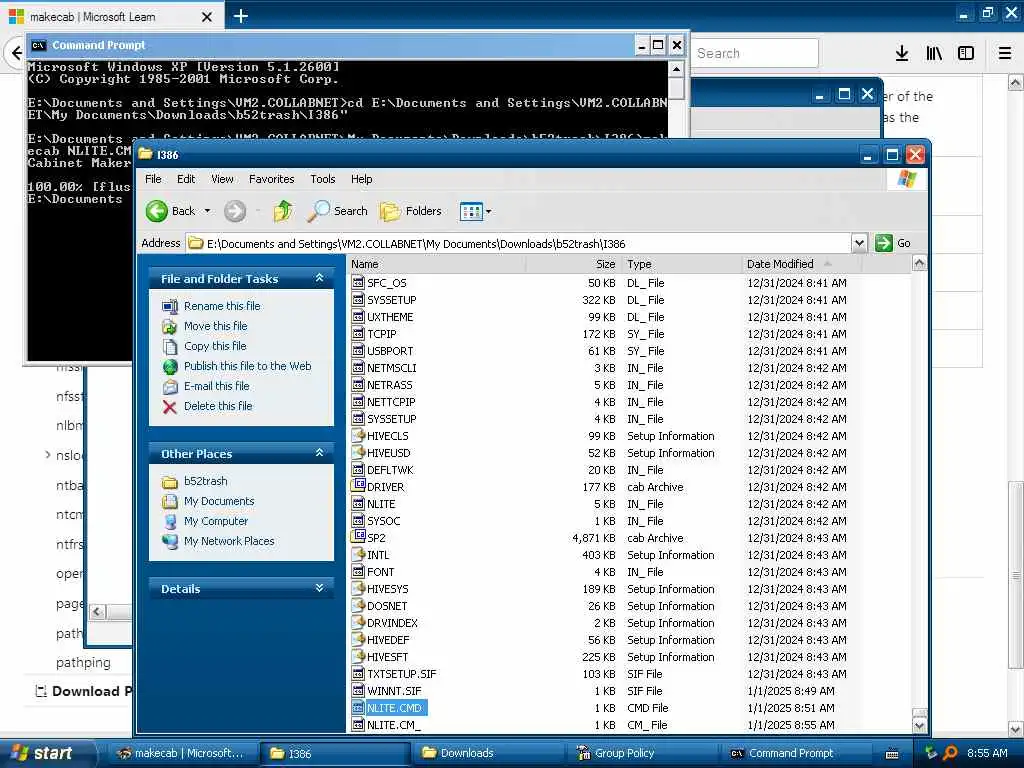Open the Tools menu in I386 window
Image resolution: width=1024 pixels, height=768 pixels.
(x=323, y=179)
